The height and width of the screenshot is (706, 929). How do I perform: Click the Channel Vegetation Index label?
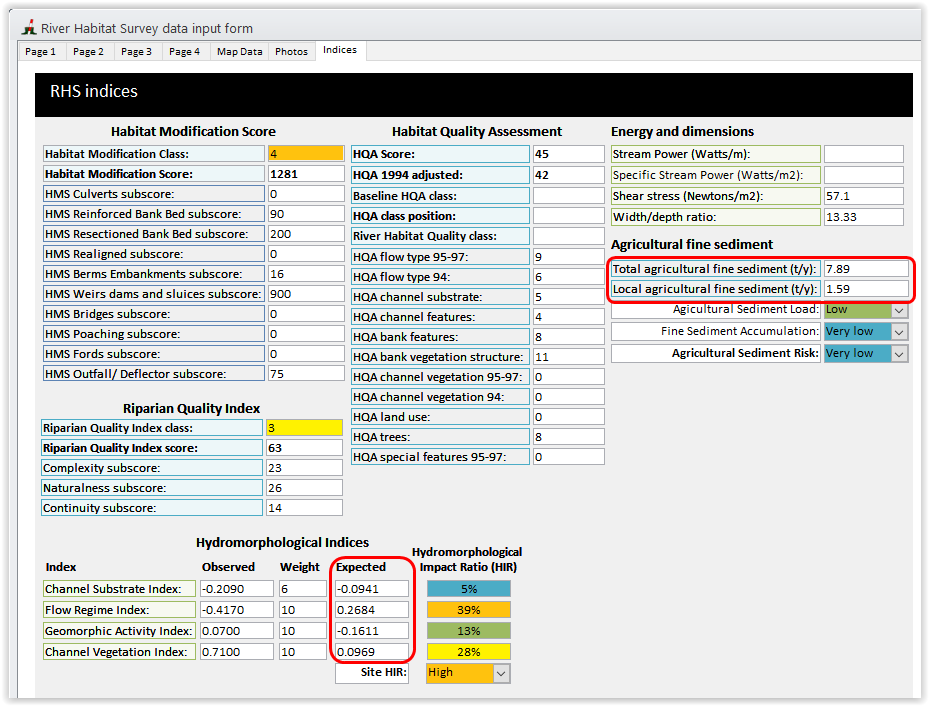click(x=119, y=652)
